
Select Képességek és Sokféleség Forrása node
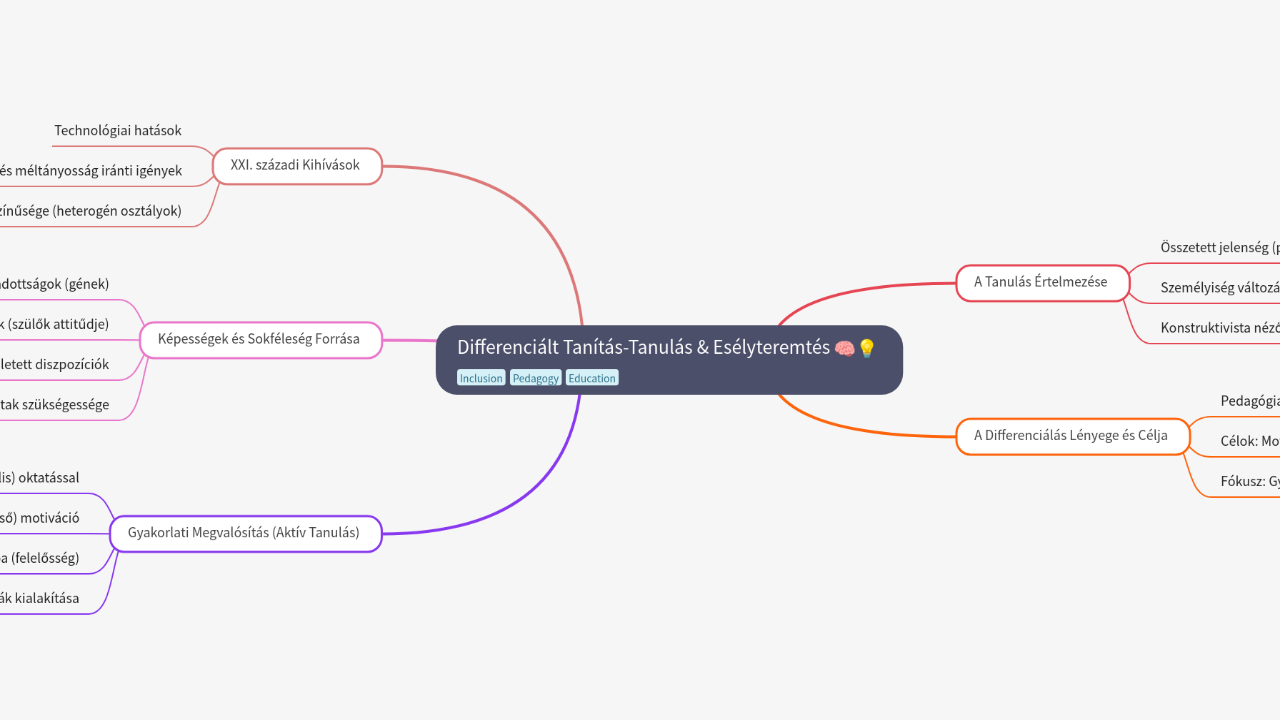coord(259,339)
